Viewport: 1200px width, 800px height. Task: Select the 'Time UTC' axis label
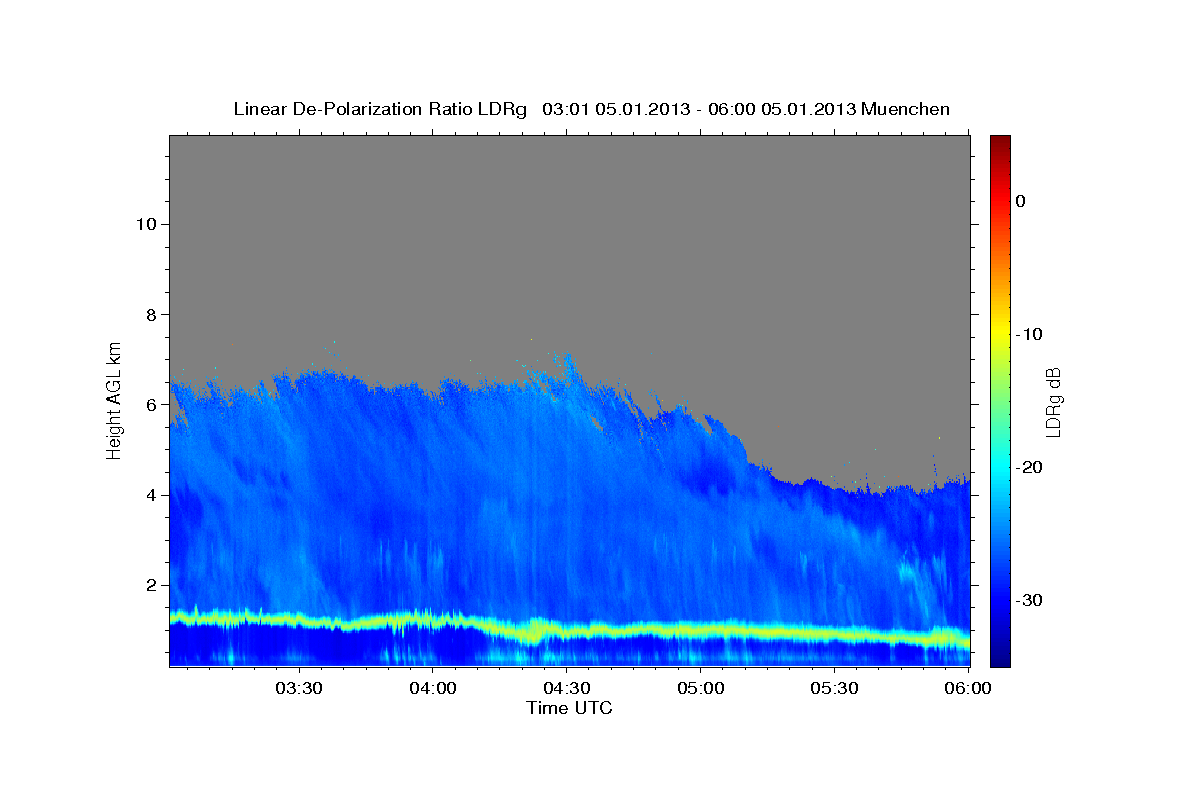click(569, 708)
